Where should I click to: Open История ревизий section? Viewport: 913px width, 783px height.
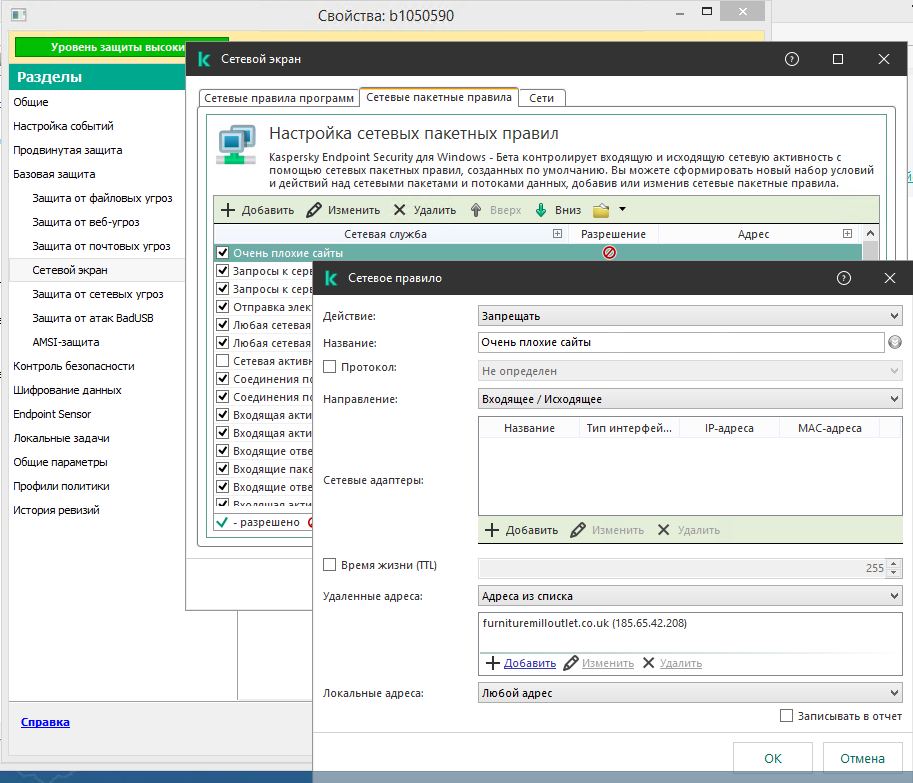56,510
